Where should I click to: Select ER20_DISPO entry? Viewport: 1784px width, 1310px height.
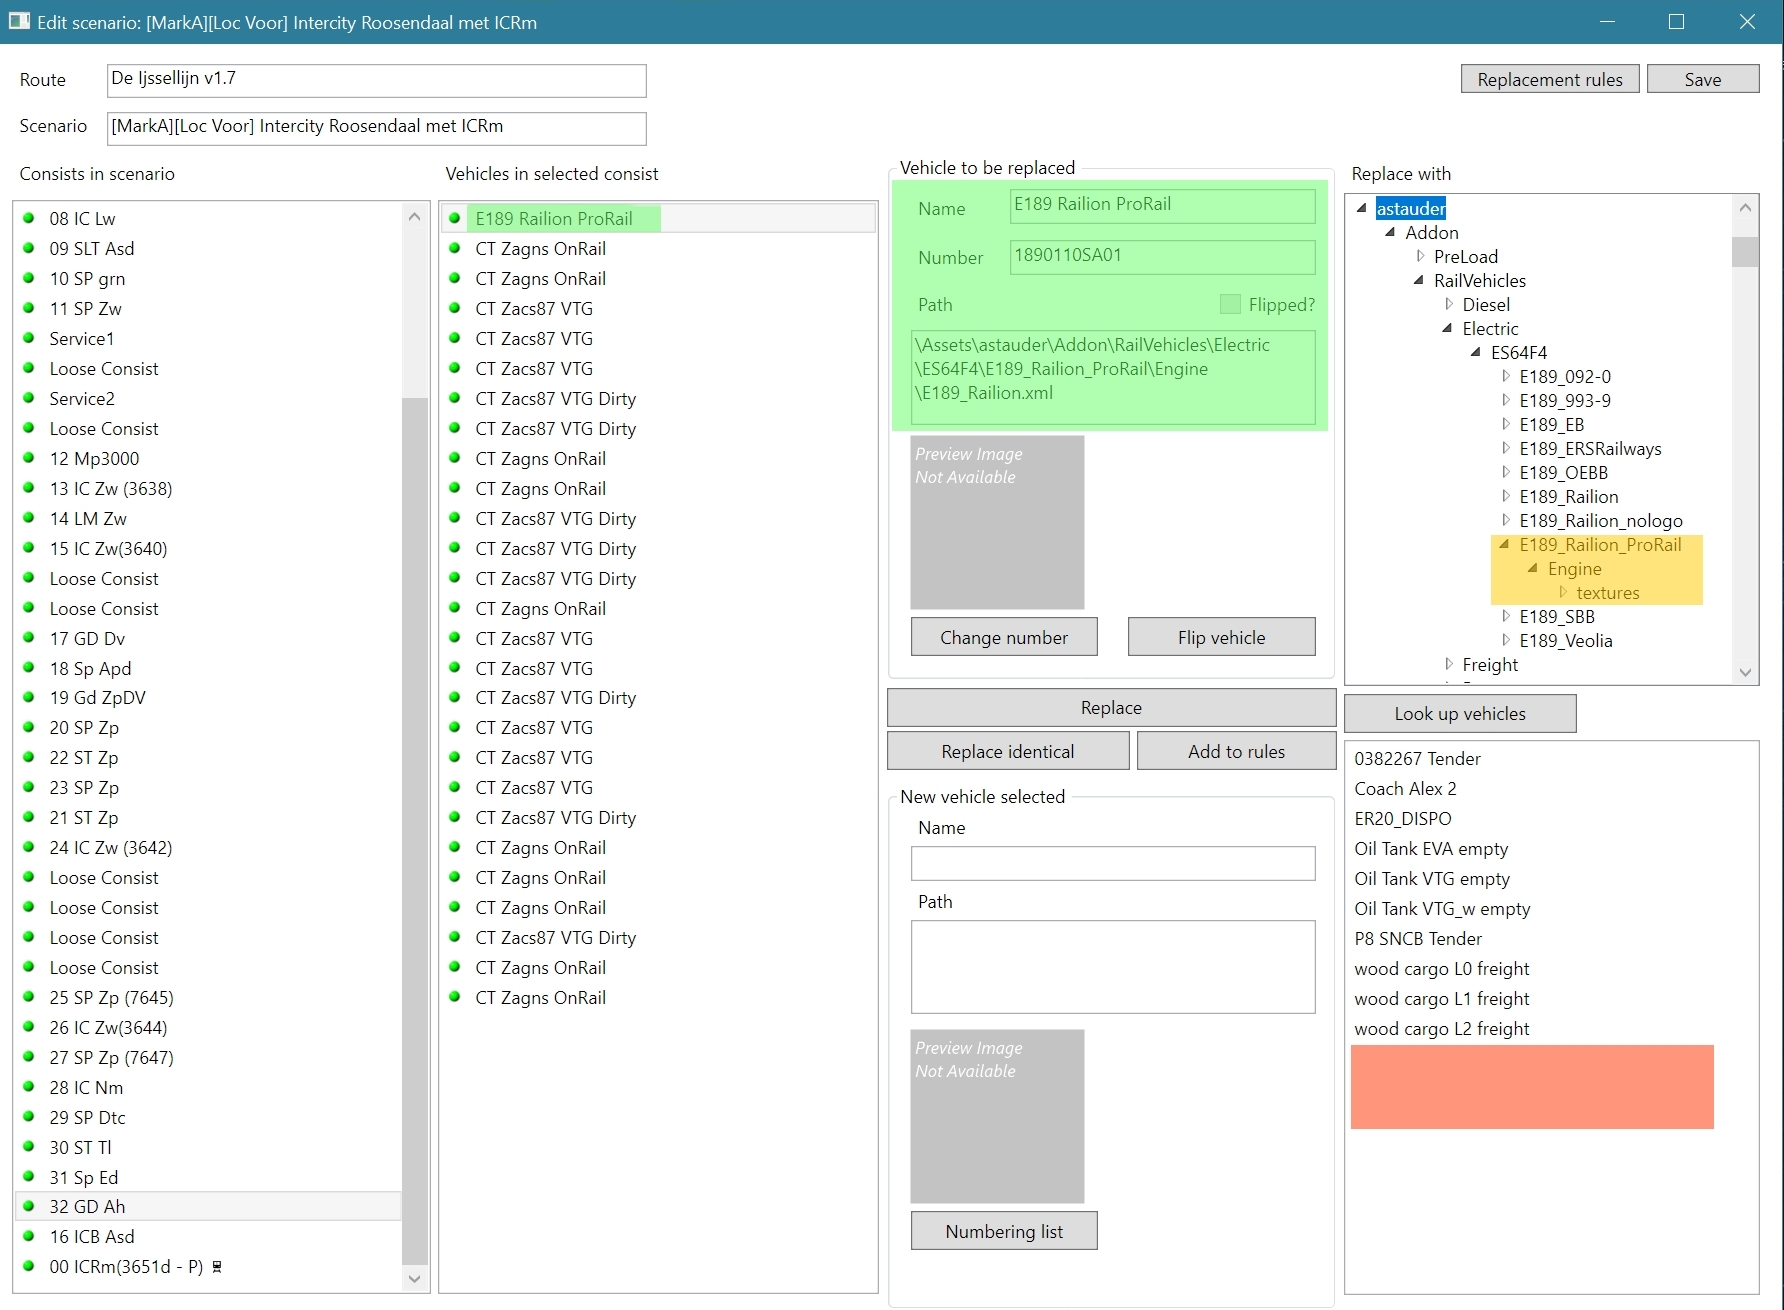pyautogui.click(x=1403, y=818)
